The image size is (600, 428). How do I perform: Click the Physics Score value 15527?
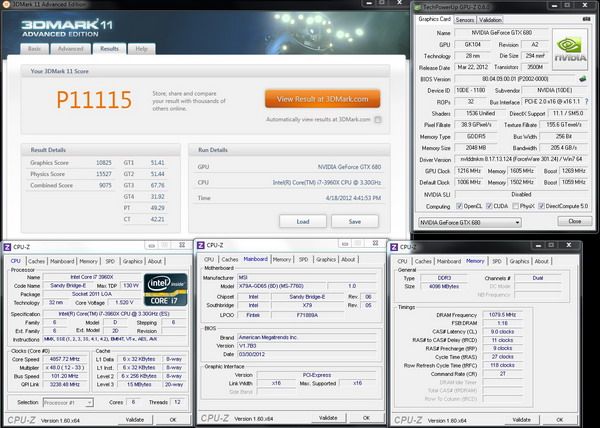pos(104,174)
